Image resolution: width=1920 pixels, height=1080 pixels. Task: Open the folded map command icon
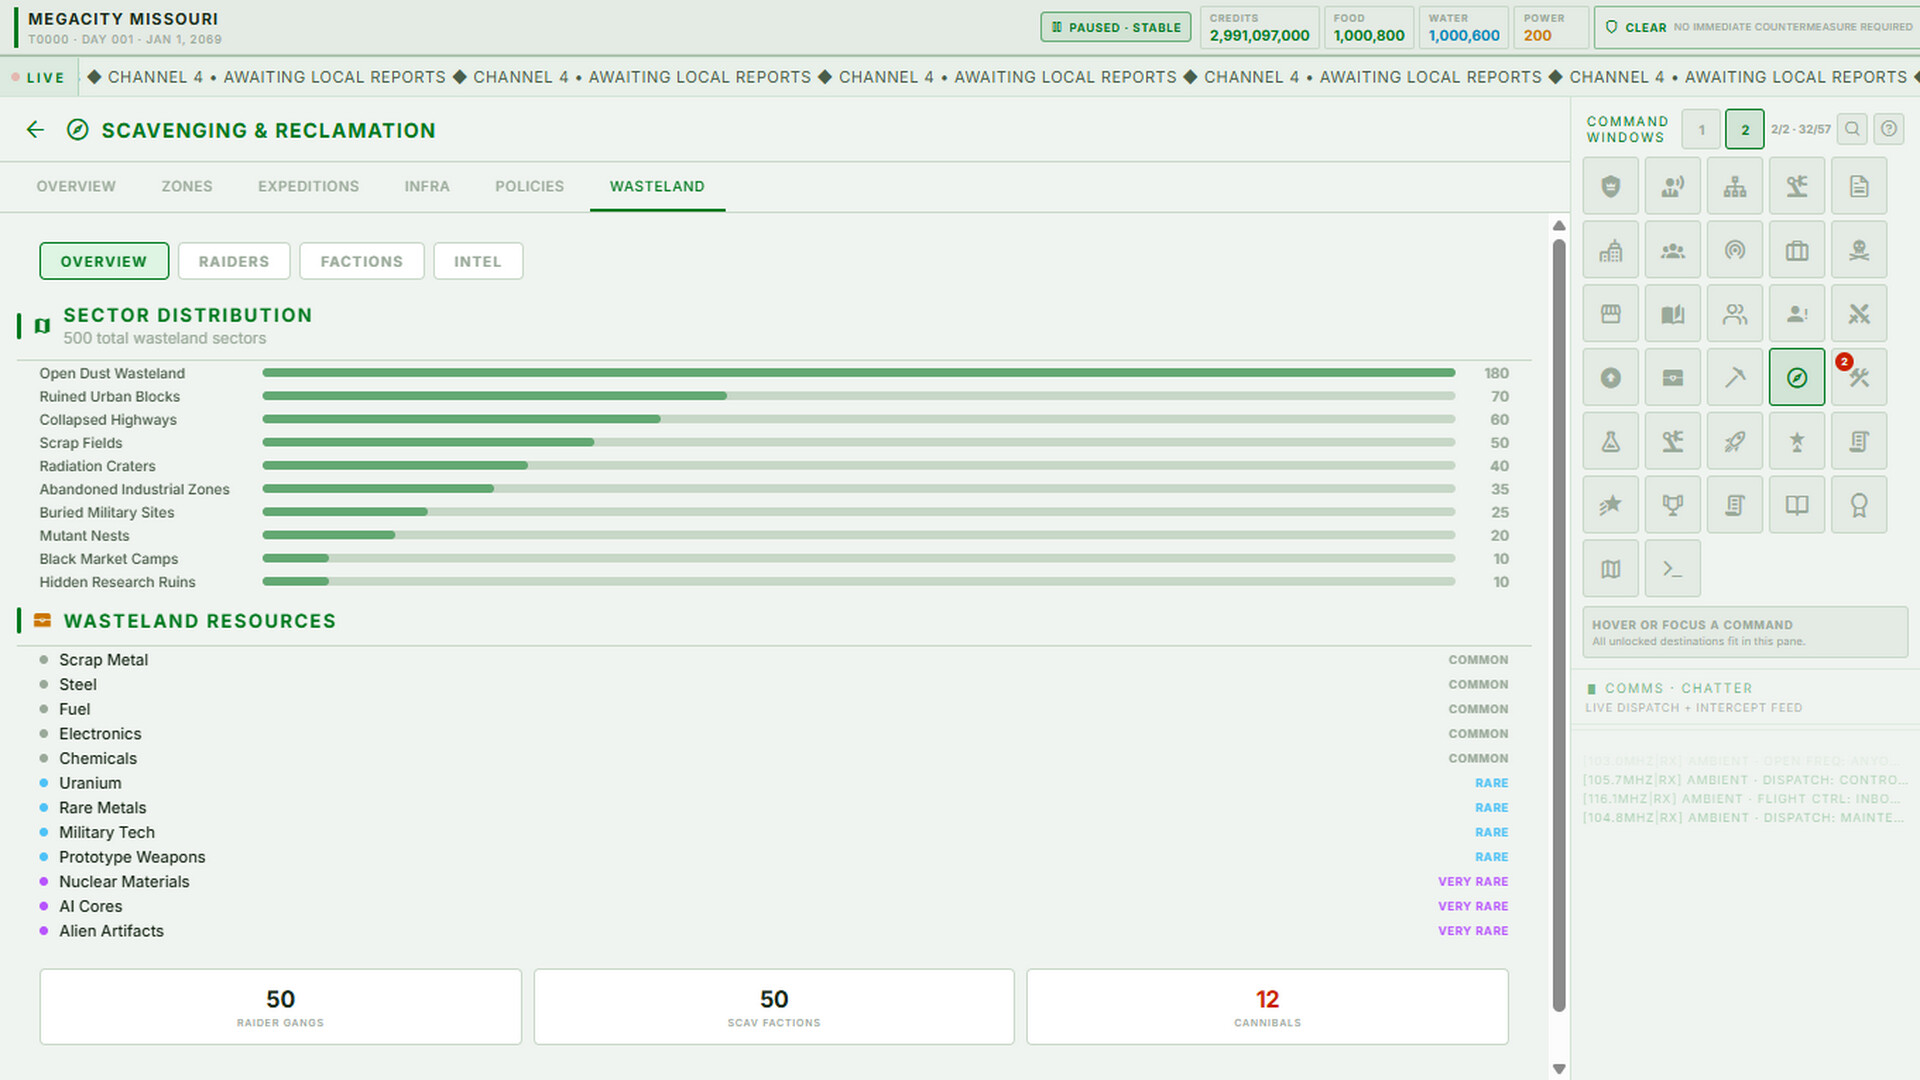pyautogui.click(x=1610, y=569)
